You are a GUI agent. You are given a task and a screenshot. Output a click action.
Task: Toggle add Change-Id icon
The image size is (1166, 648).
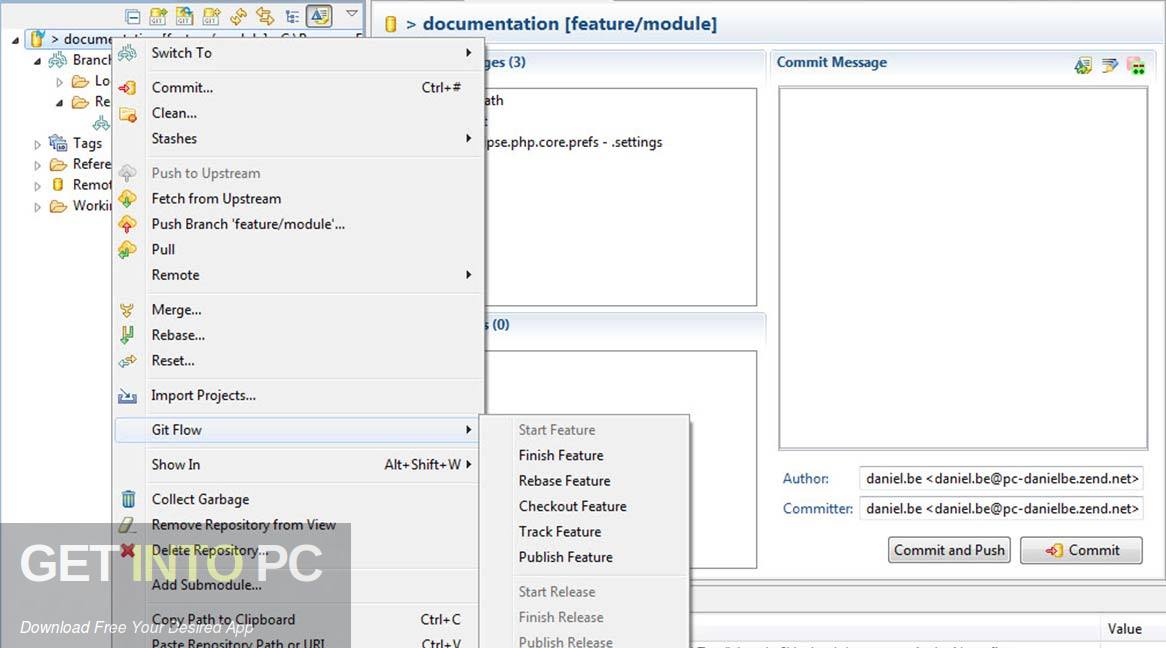click(1136, 65)
